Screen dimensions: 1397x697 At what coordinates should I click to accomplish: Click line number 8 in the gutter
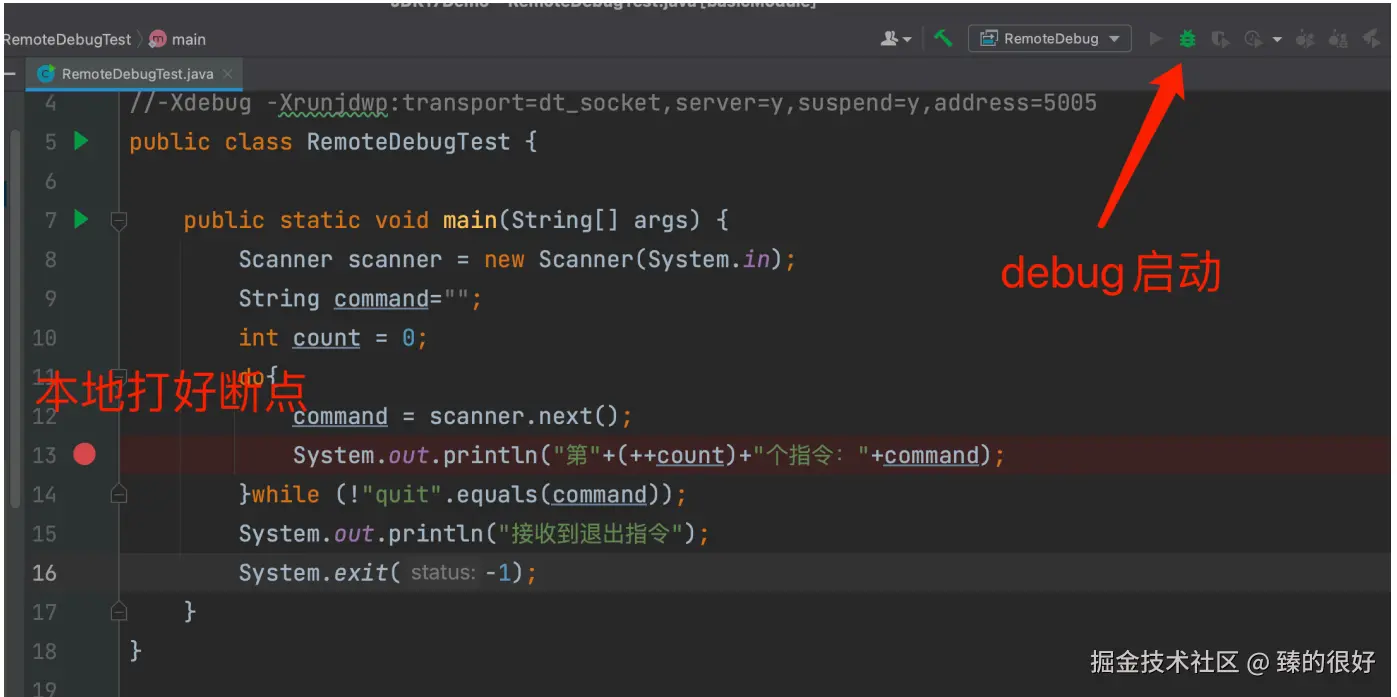coord(51,259)
